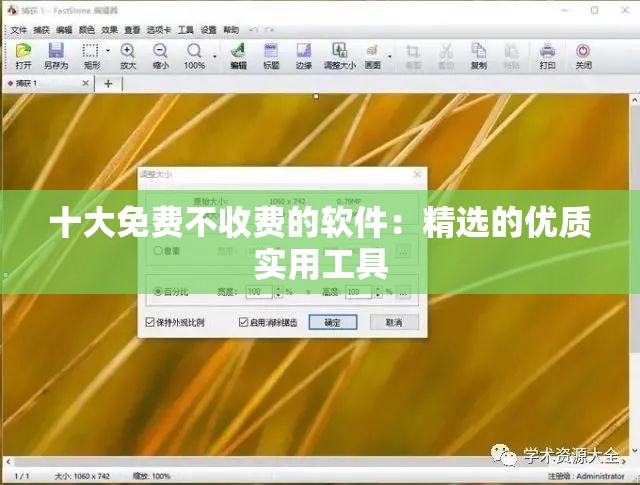Screen dimensions: 640x485
Task: Open the 画图 paint tool icon
Action: (372, 56)
